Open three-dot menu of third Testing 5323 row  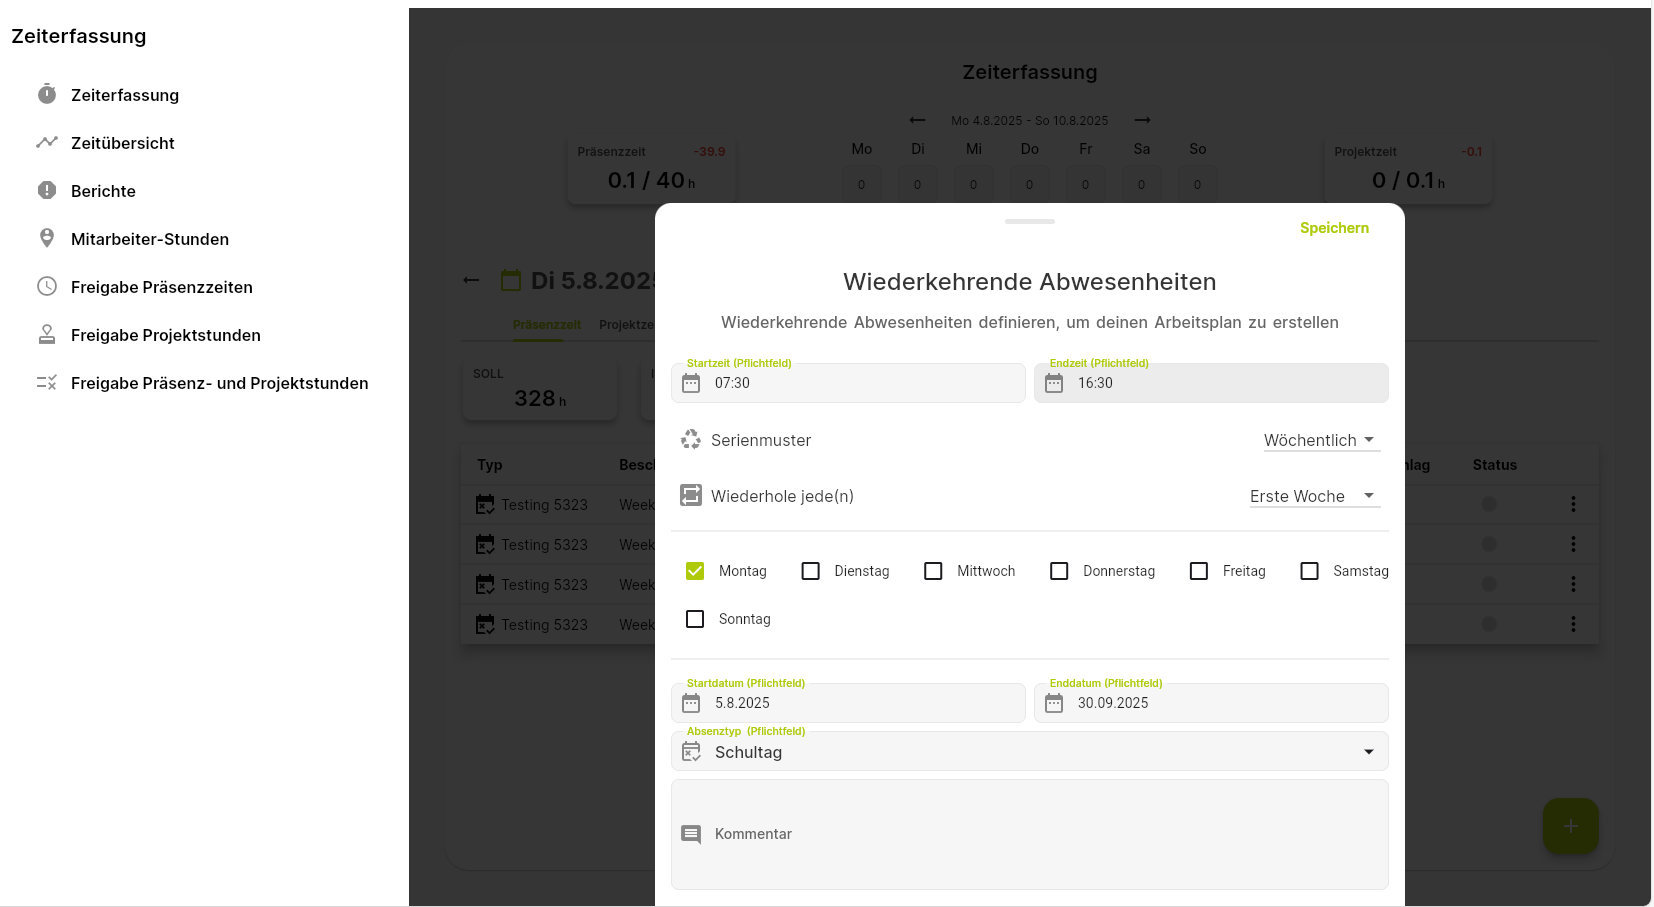(x=1573, y=584)
